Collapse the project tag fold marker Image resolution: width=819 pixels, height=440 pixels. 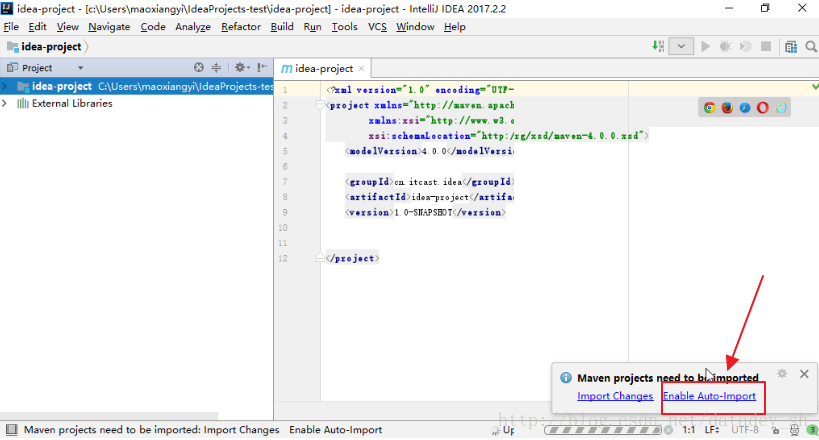[x=320, y=105]
